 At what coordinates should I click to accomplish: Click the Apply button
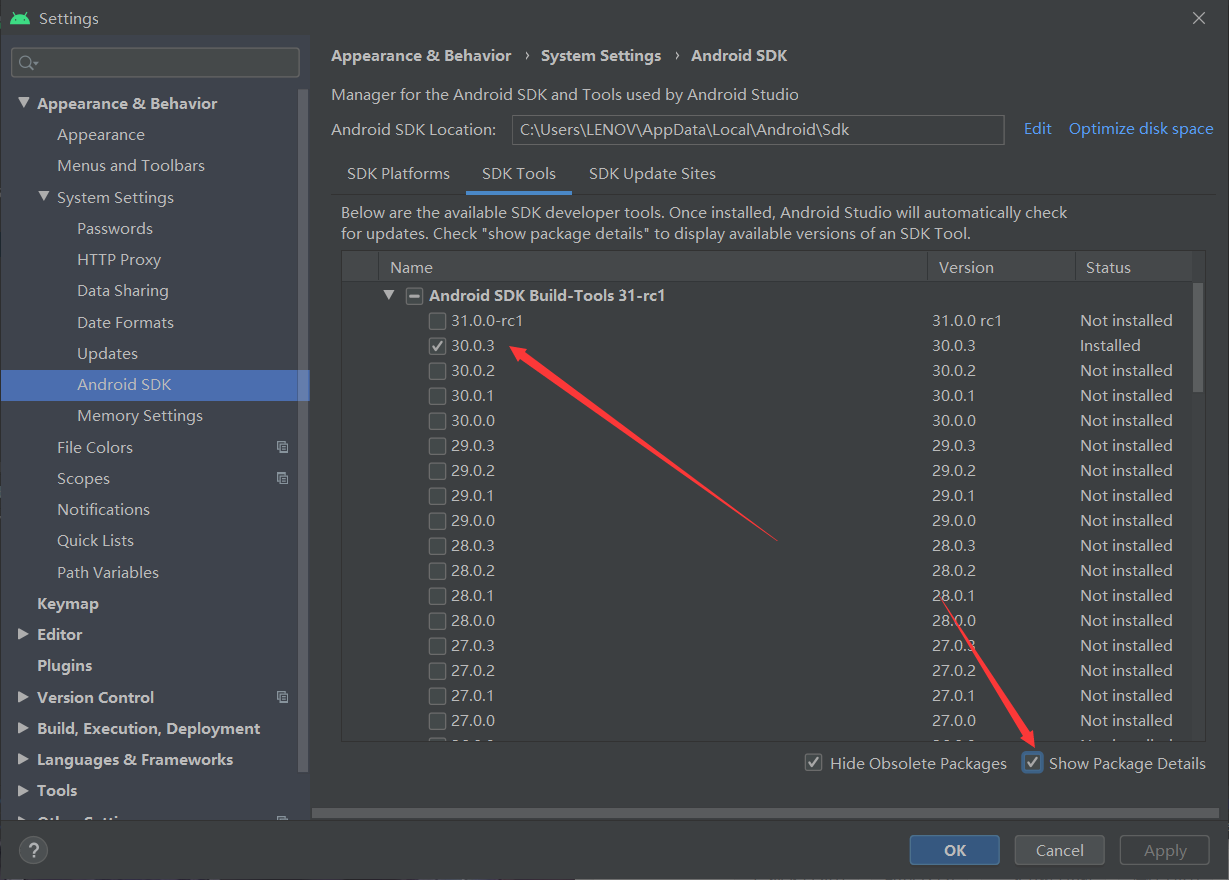coord(1165,850)
